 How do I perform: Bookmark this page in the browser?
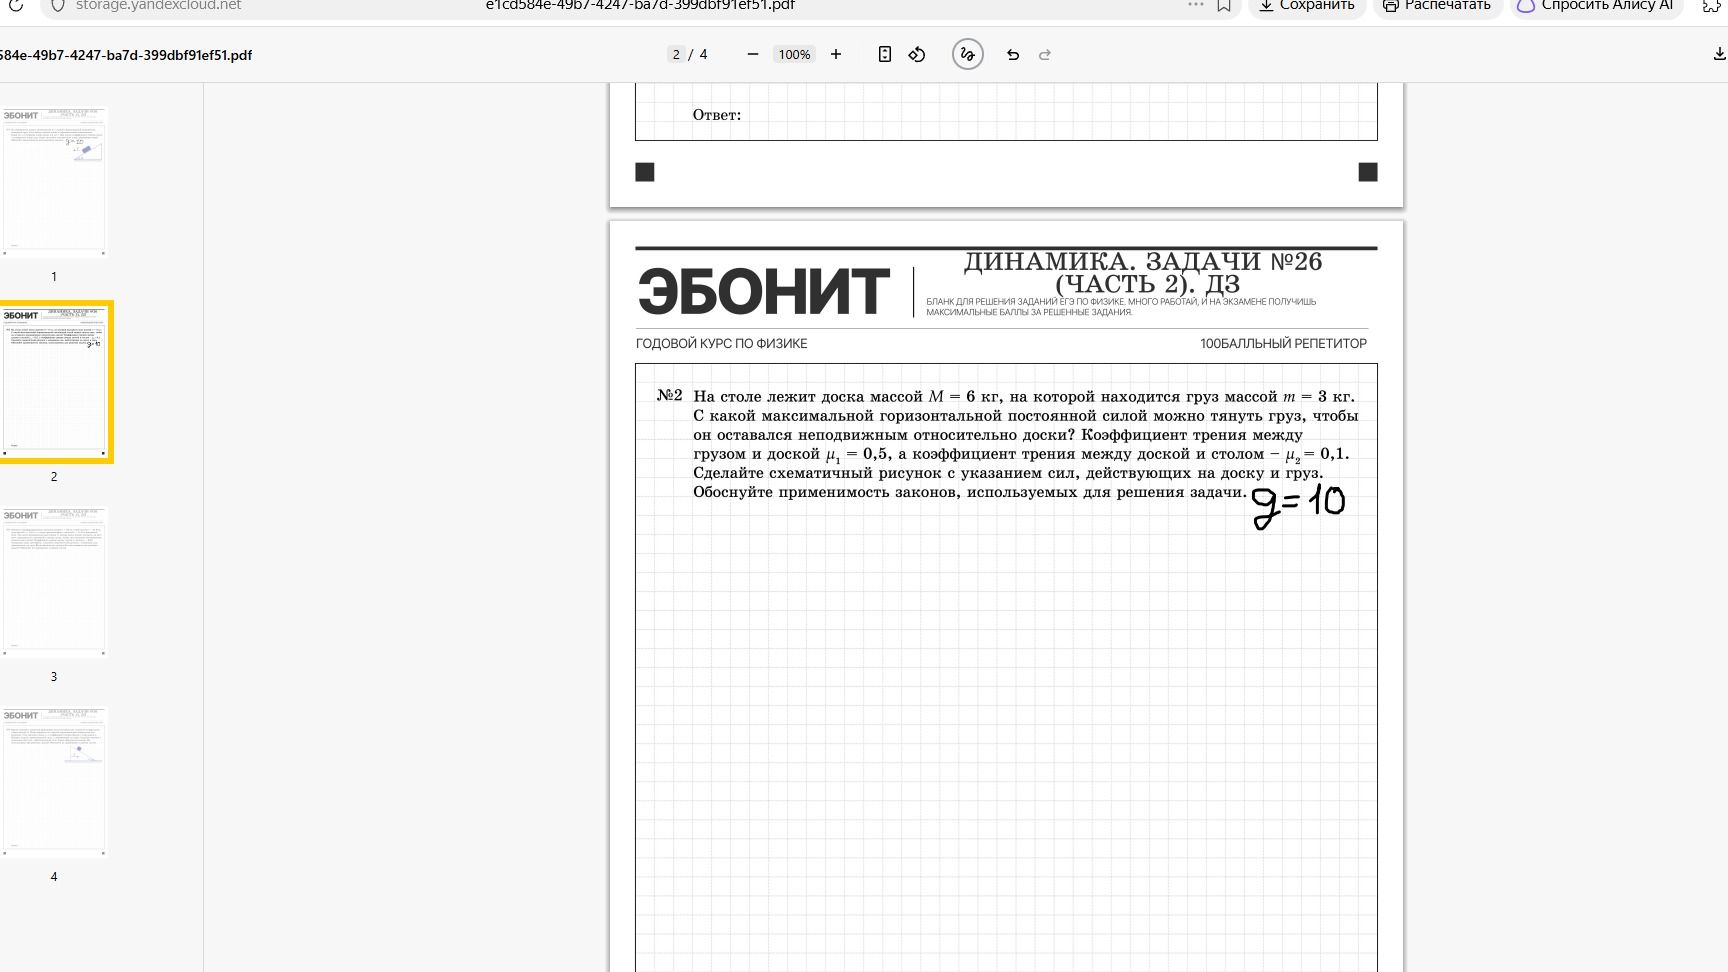(1224, 5)
